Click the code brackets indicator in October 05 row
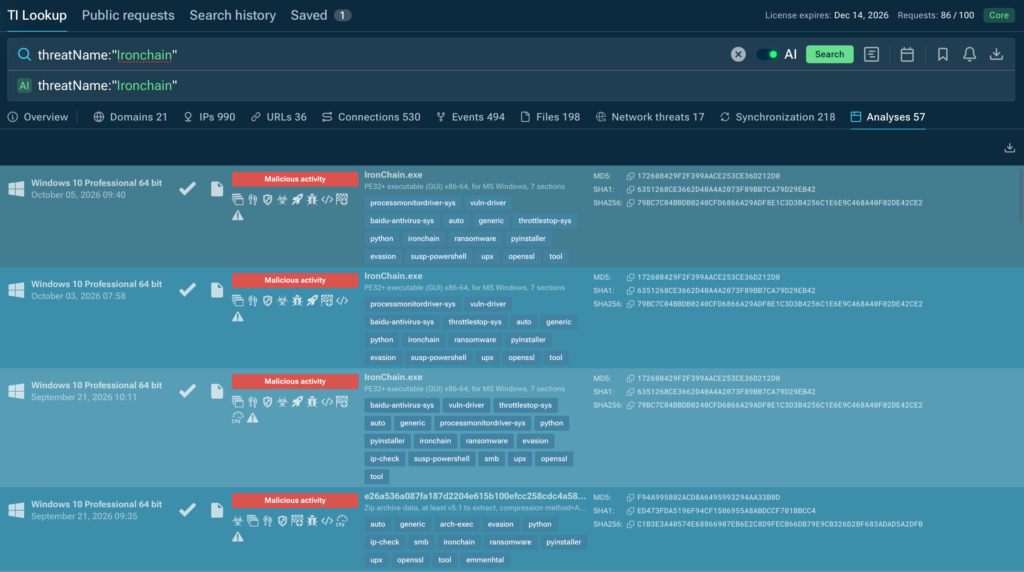This screenshot has height=572, width=1024. coord(327,199)
